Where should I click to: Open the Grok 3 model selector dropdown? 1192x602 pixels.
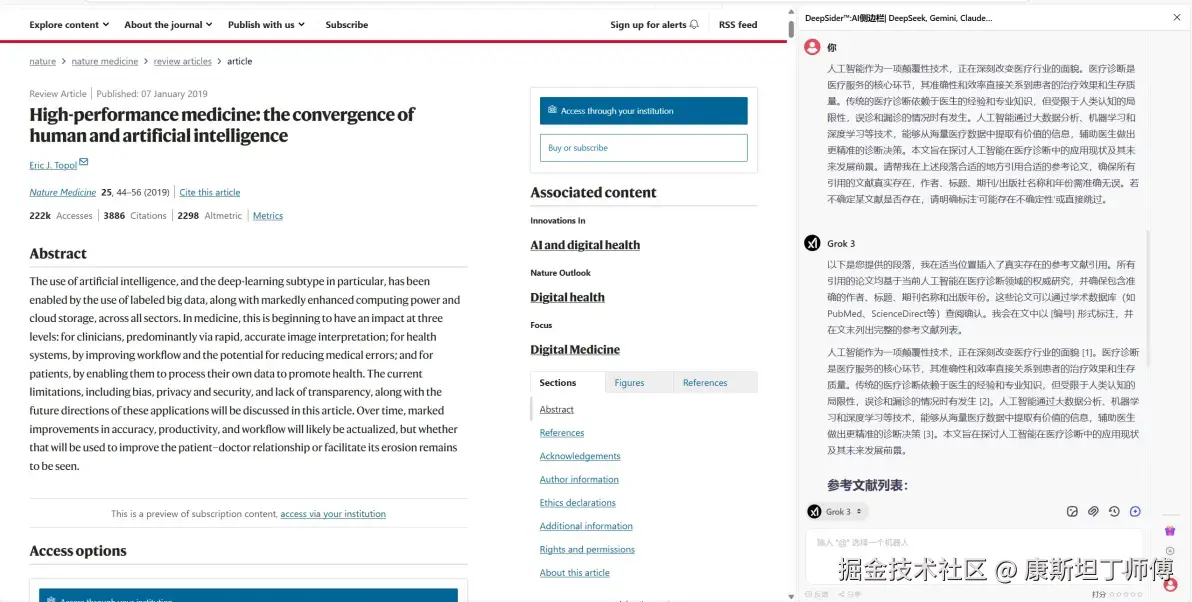click(x=837, y=512)
